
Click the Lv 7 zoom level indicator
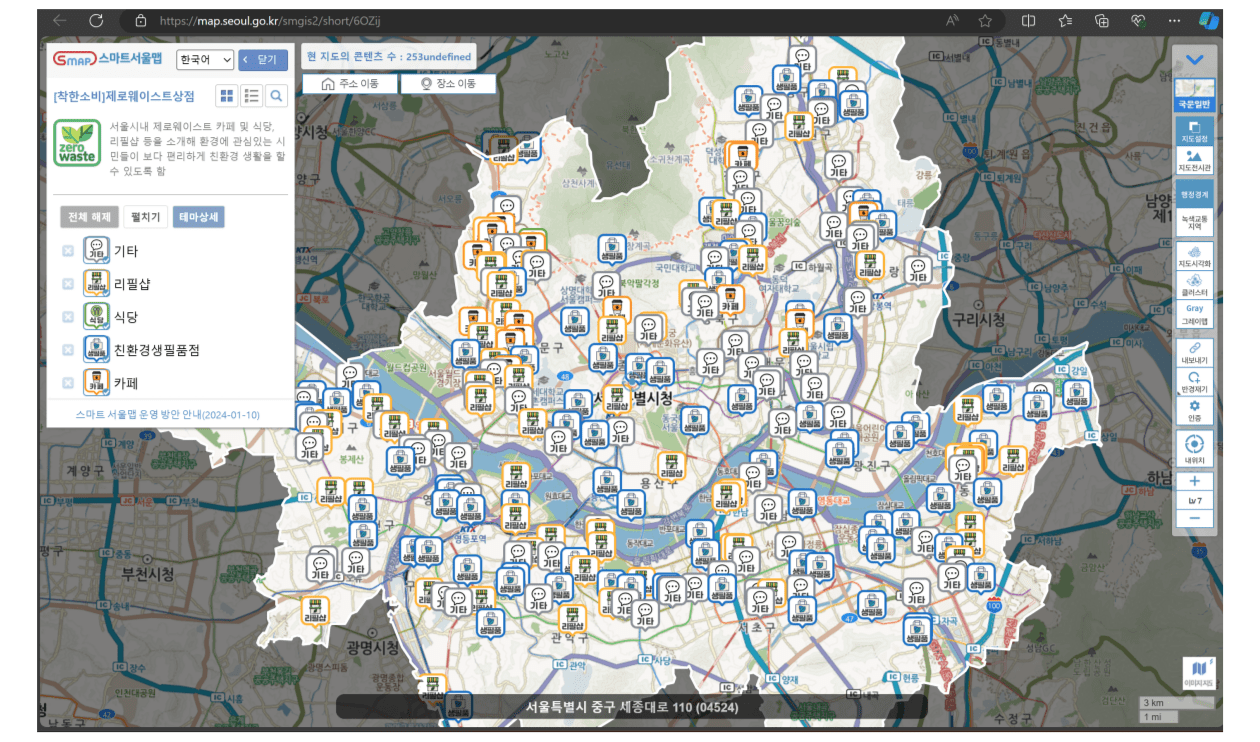1194,500
